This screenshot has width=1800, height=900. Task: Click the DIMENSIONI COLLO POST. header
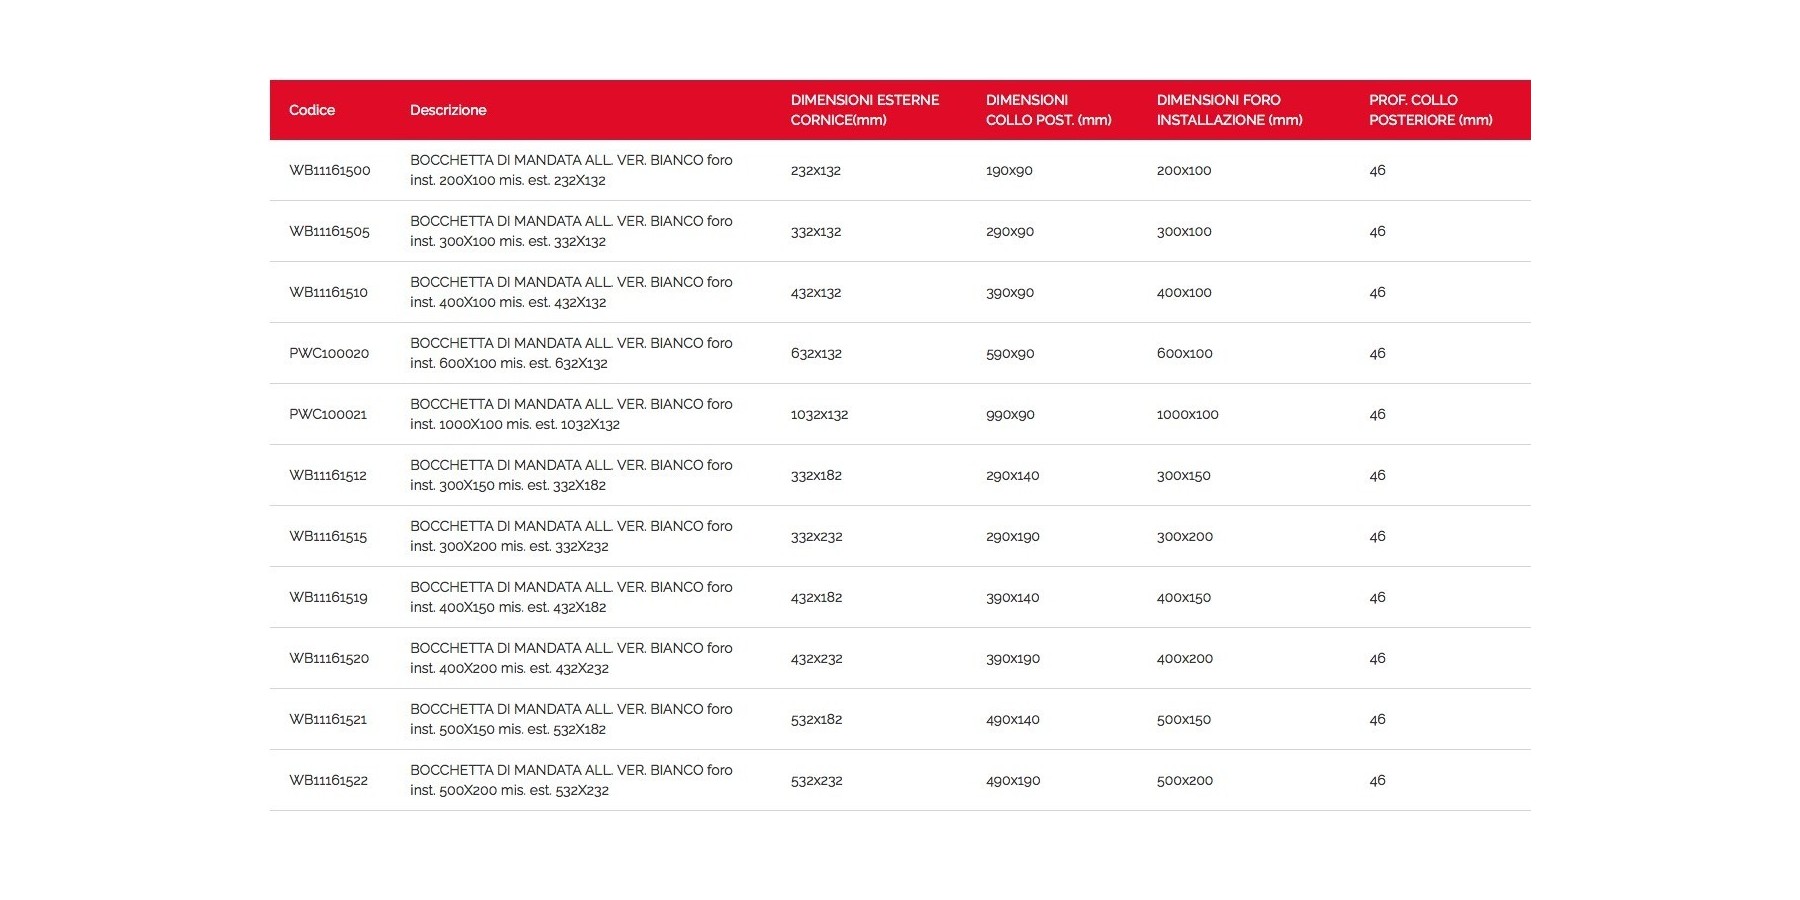pos(1048,110)
